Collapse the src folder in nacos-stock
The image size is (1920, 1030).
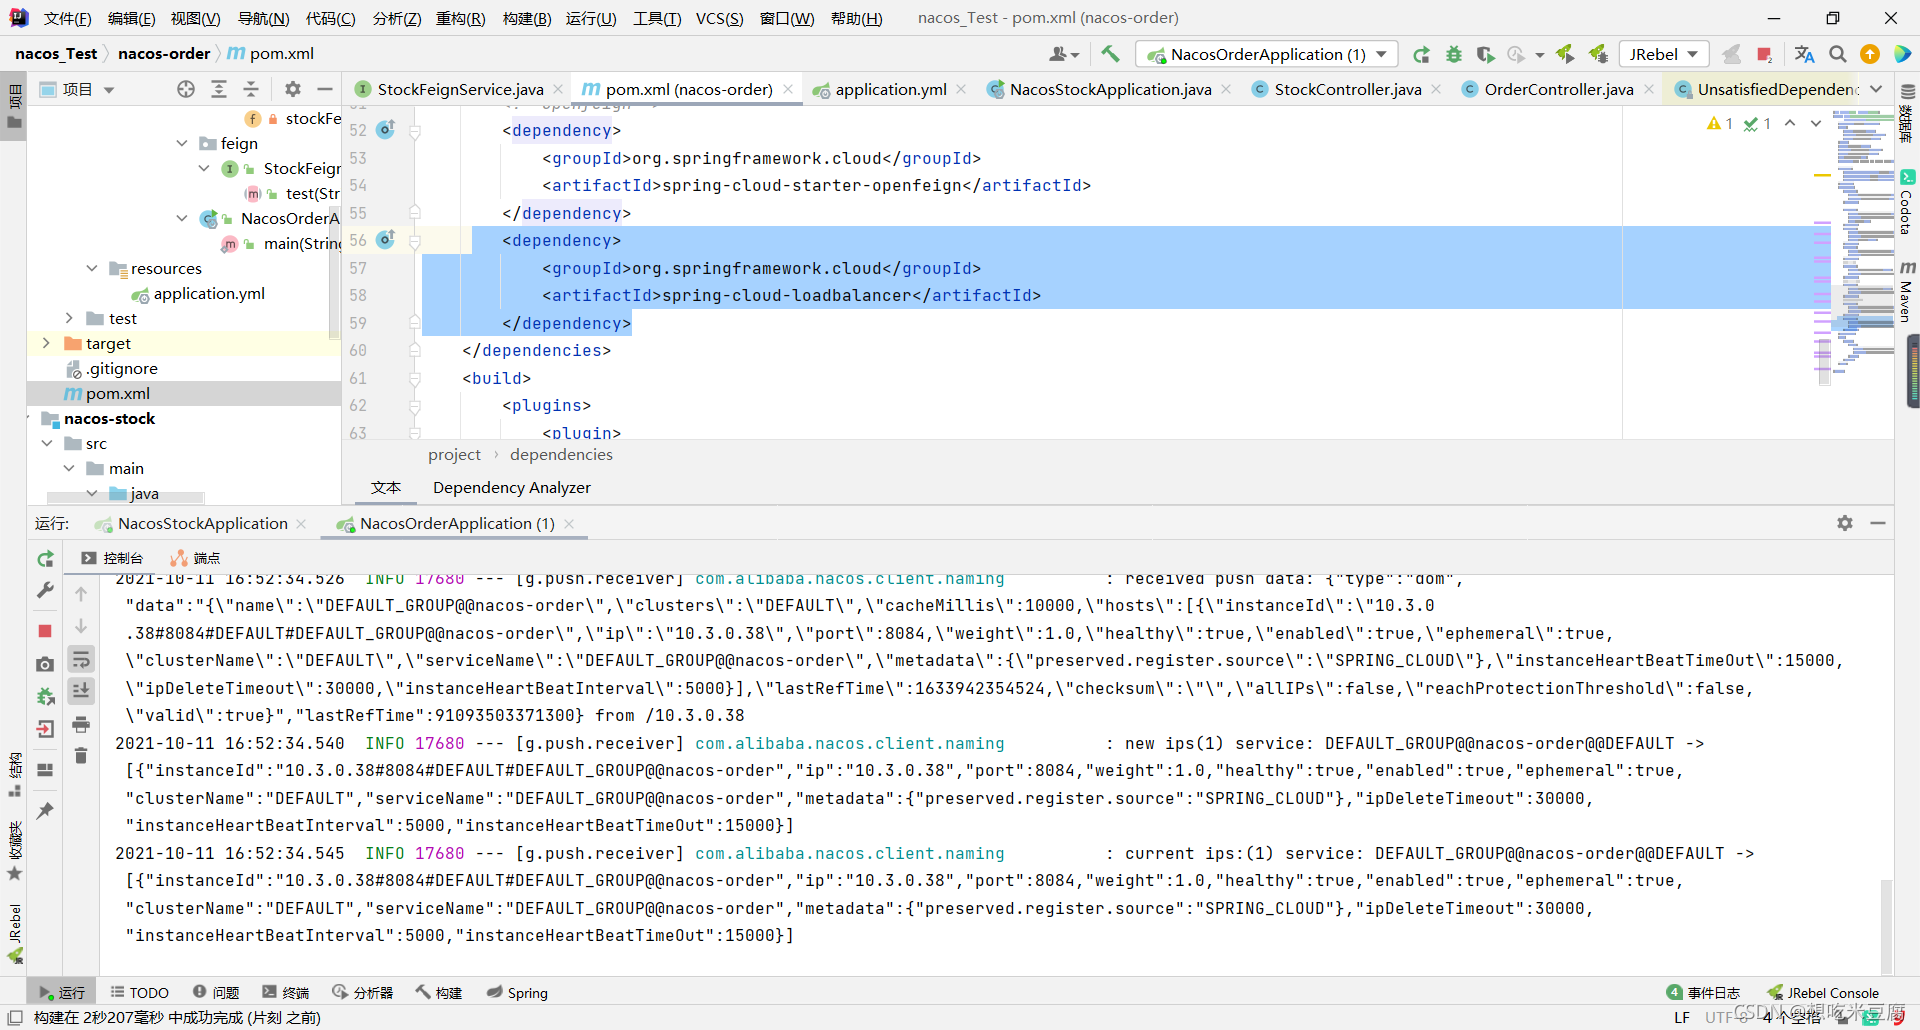pyautogui.click(x=46, y=443)
